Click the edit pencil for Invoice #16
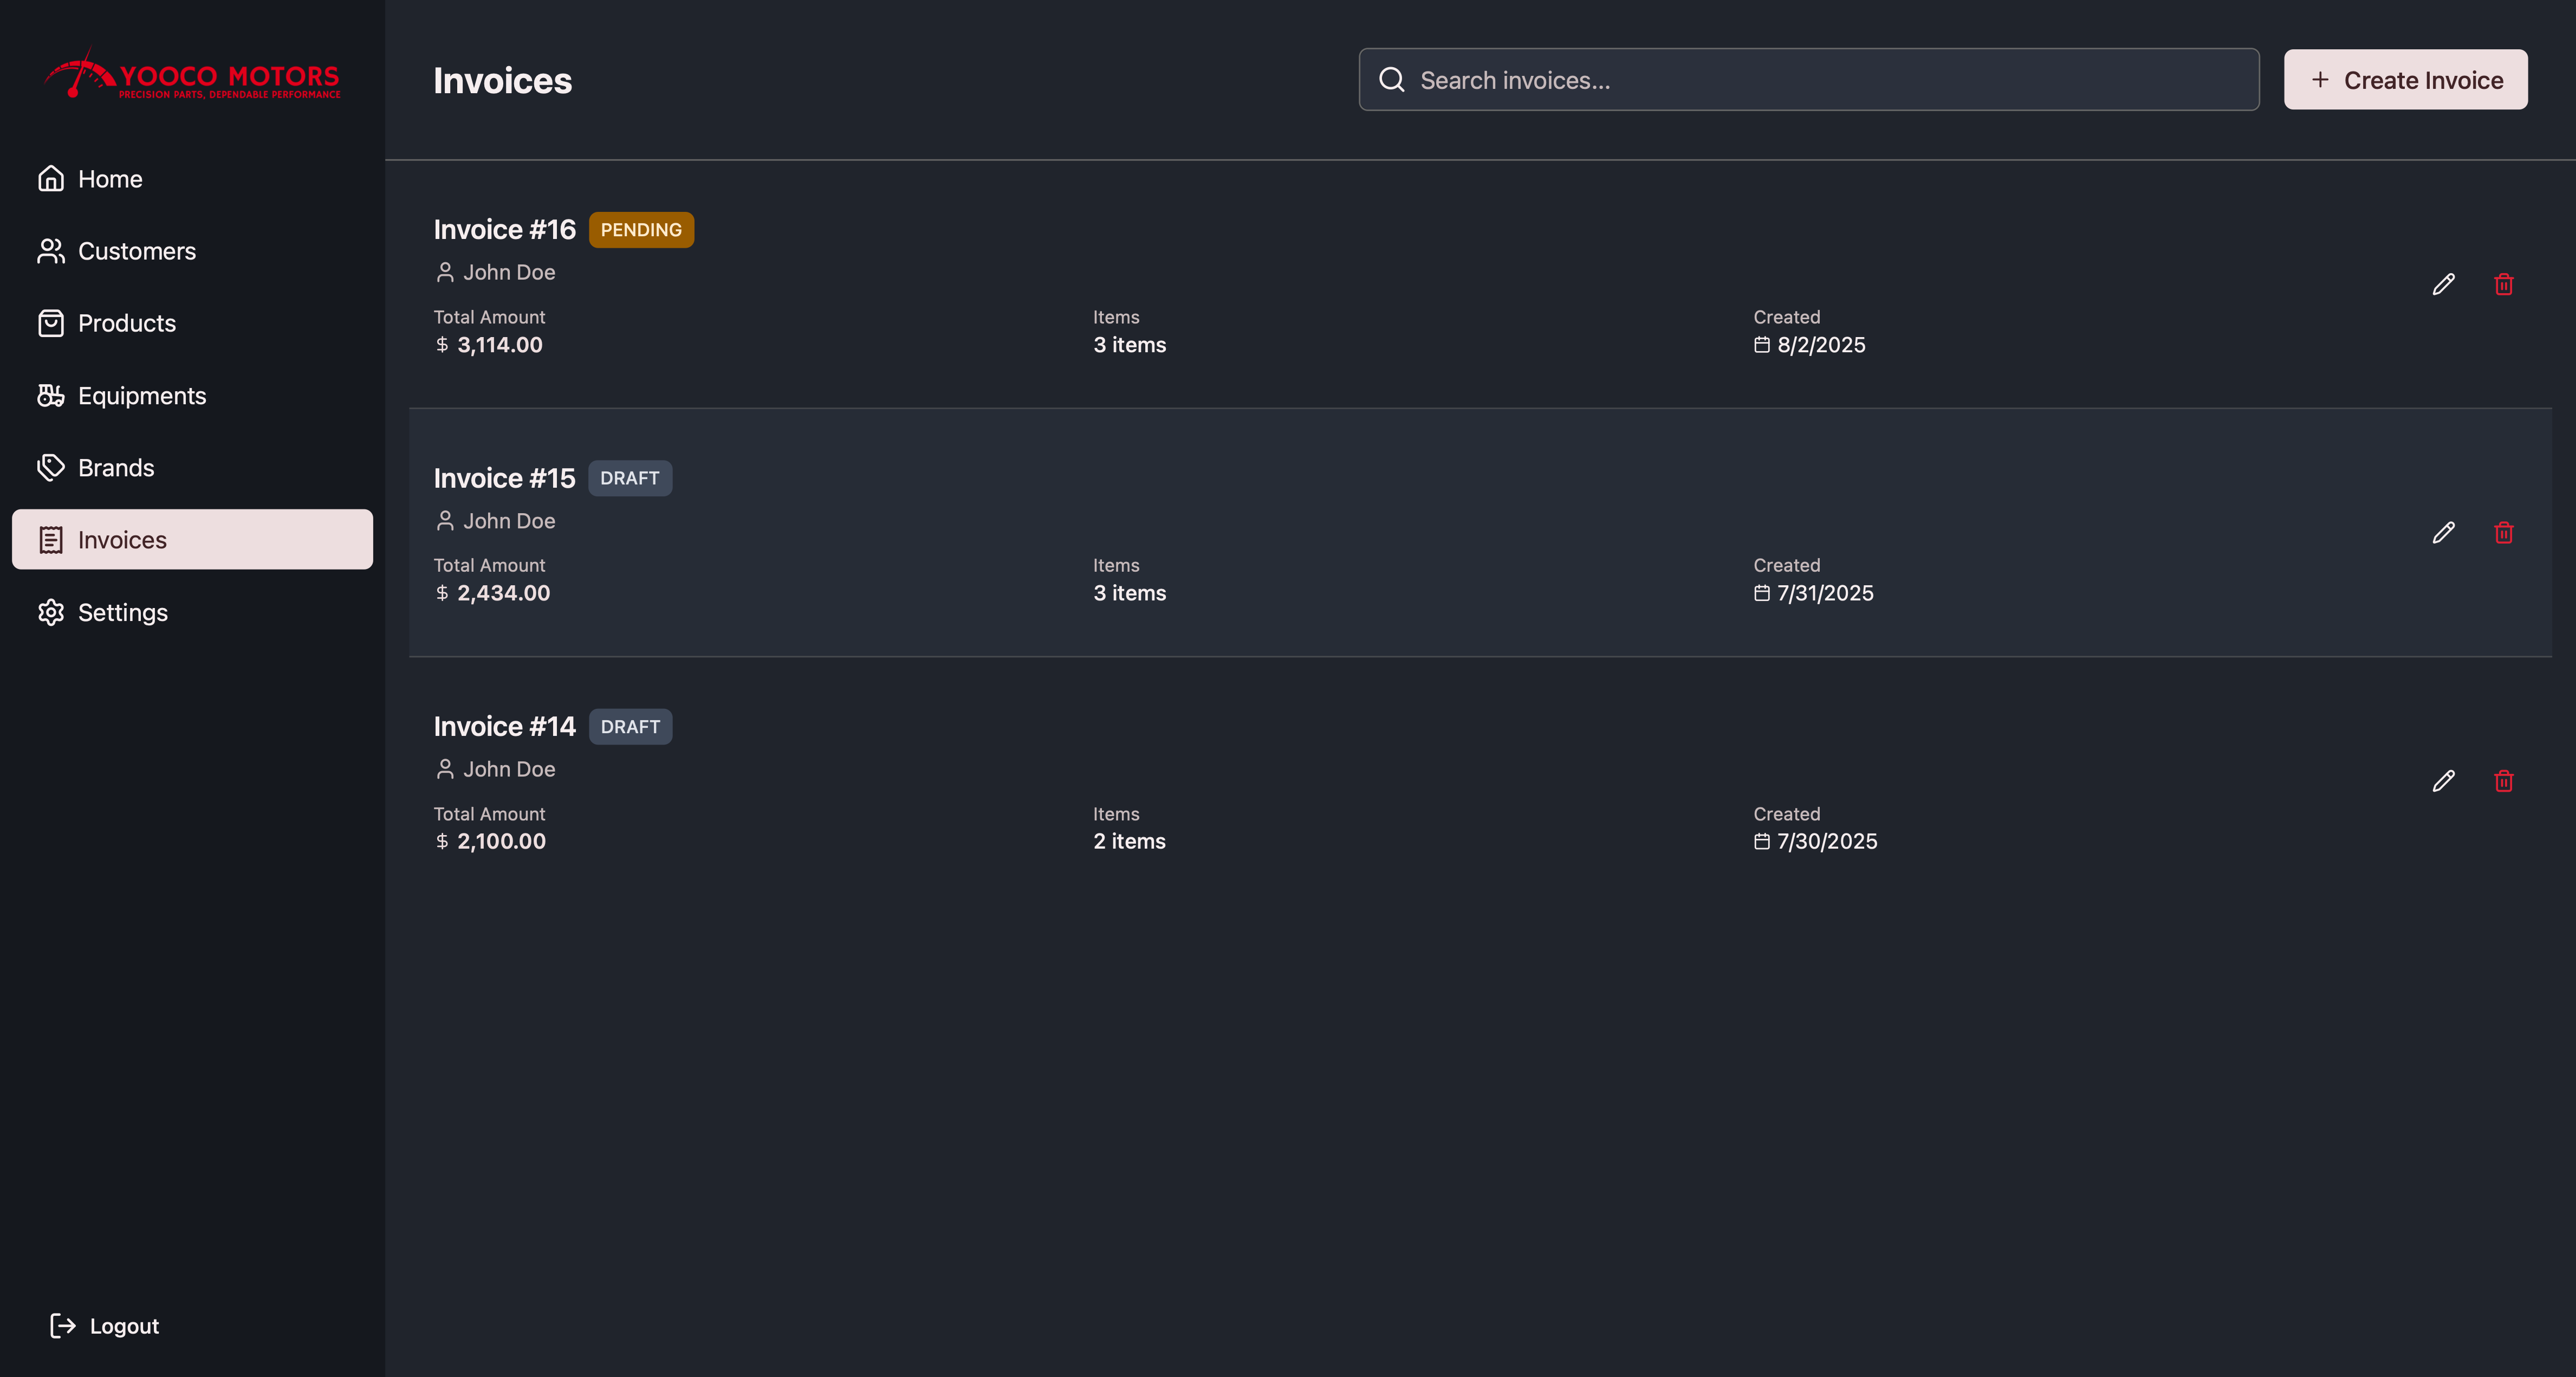 pyautogui.click(x=2443, y=284)
